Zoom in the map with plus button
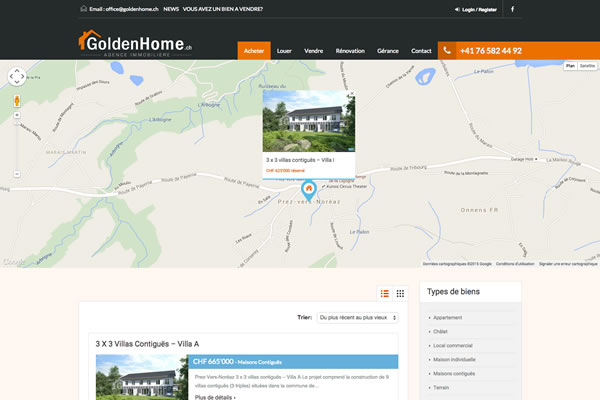Viewport: 600px width, 400px height. click(x=17, y=115)
